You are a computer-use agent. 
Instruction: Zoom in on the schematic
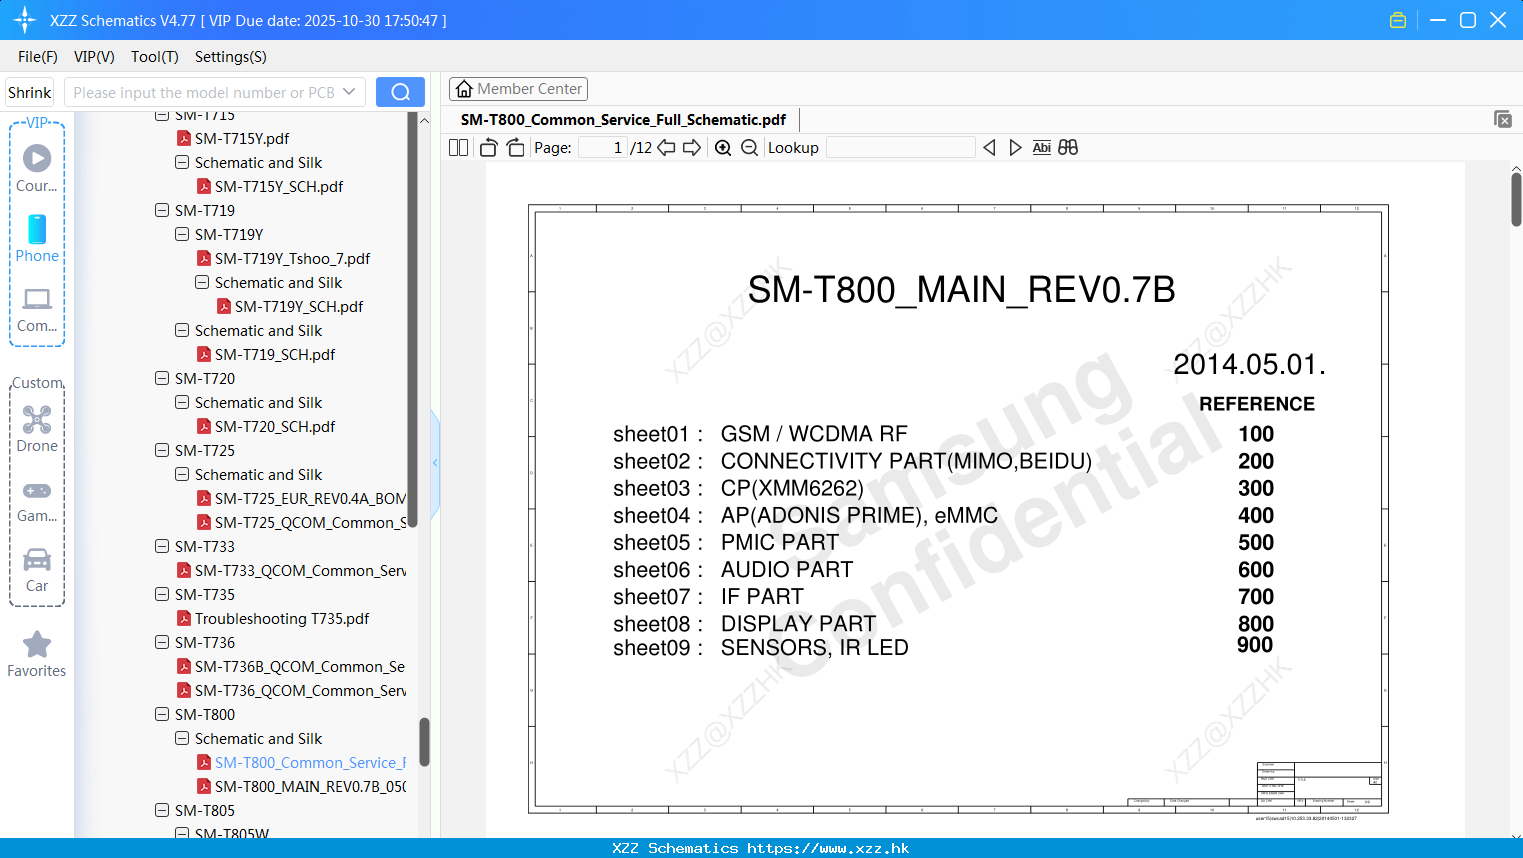click(x=723, y=148)
